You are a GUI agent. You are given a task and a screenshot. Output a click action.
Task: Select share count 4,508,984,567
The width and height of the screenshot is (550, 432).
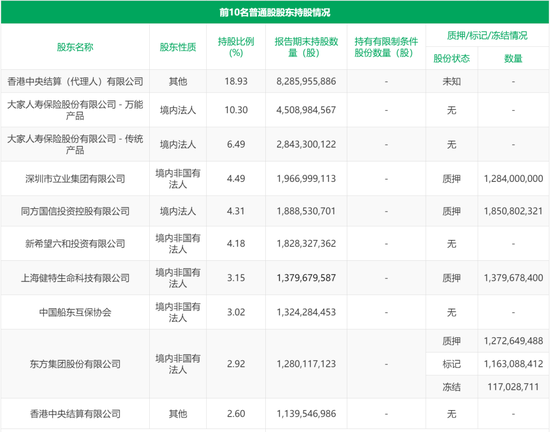pyautogui.click(x=306, y=110)
